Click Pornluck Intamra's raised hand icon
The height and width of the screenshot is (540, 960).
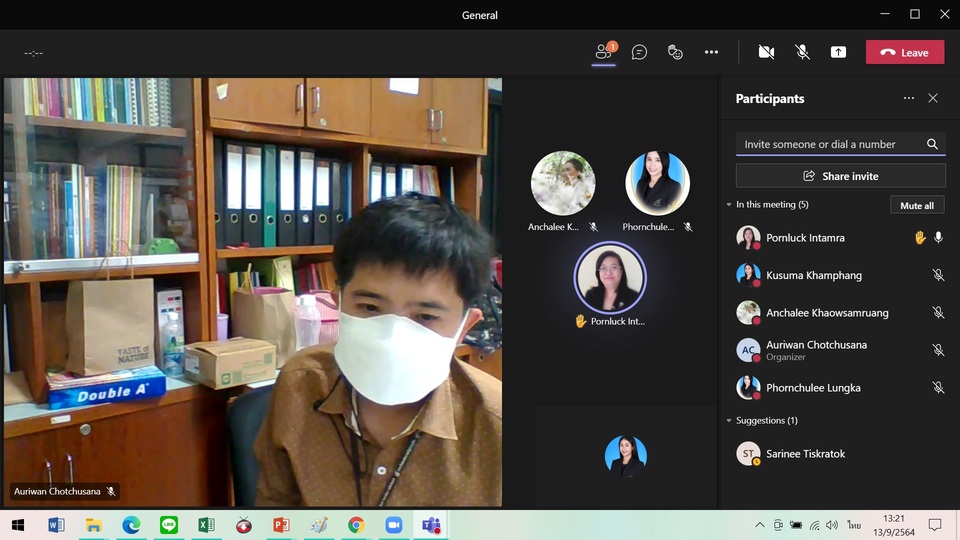[x=920, y=238]
